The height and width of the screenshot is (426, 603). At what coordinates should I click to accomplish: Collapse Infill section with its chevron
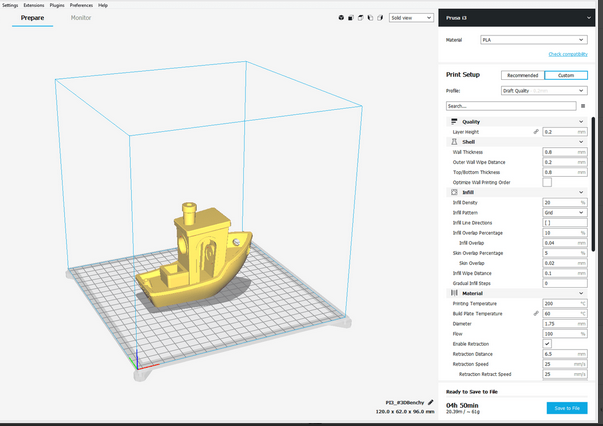581,192
